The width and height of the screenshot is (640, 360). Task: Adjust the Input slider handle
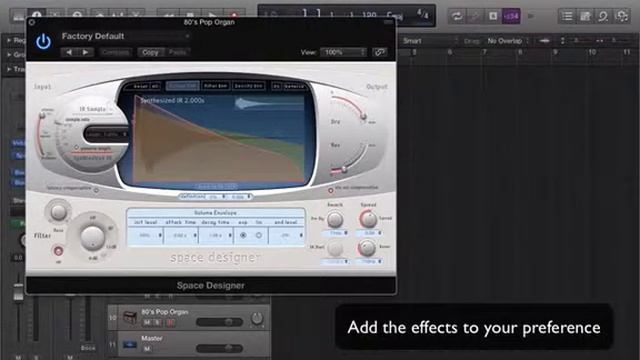click(42, 116)
